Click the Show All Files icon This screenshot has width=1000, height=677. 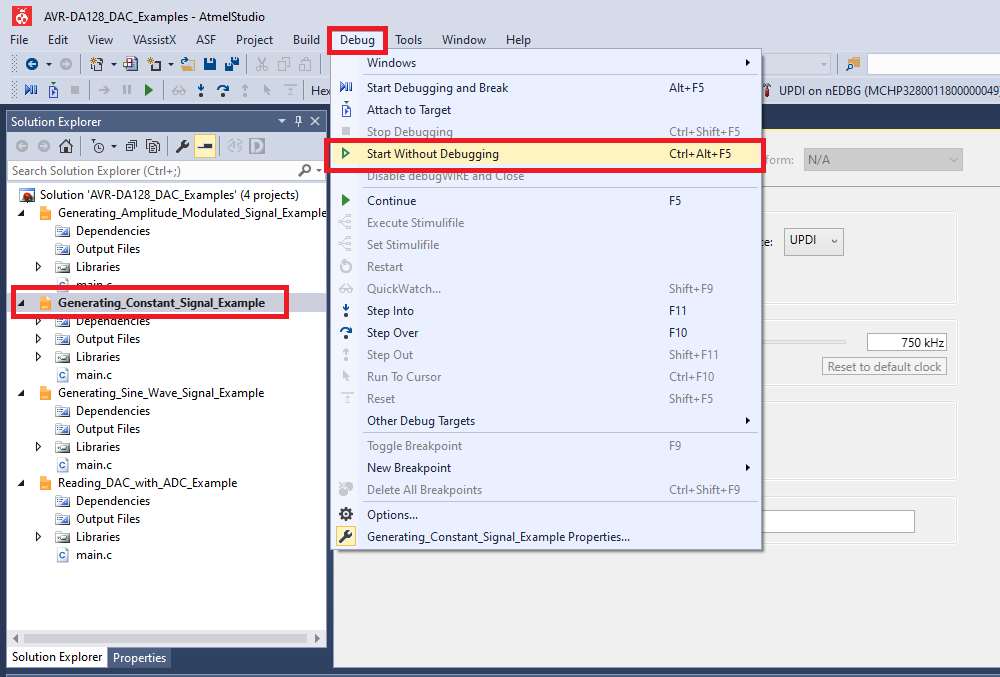point(153,147)
